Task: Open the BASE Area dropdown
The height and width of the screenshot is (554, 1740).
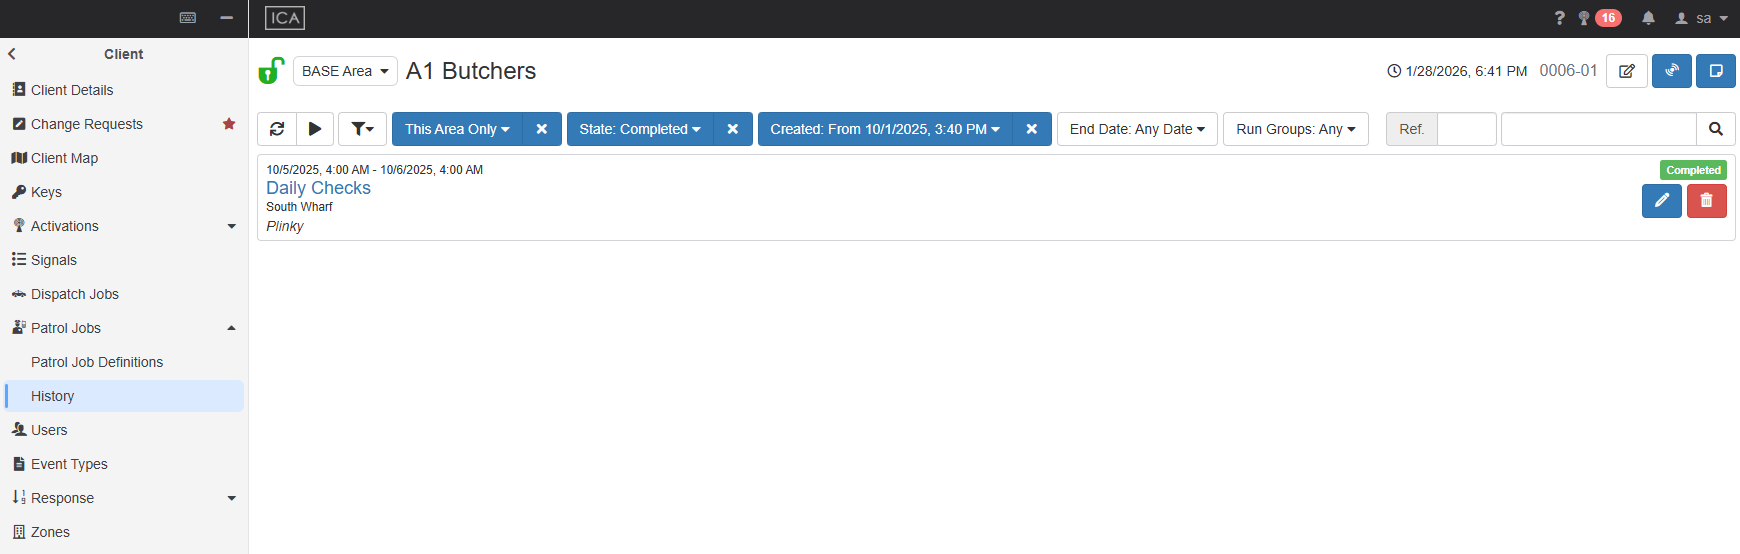Action: (x=345, y=71)
